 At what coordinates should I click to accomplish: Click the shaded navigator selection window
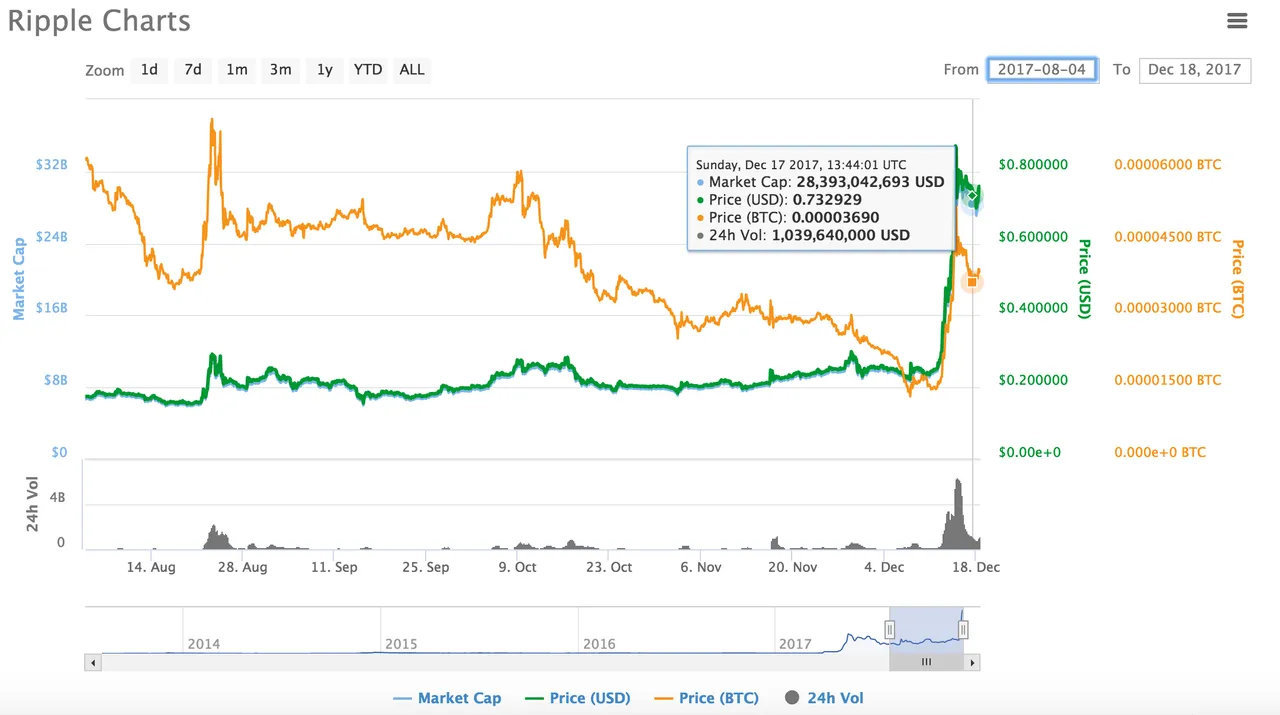pos(926,629)
